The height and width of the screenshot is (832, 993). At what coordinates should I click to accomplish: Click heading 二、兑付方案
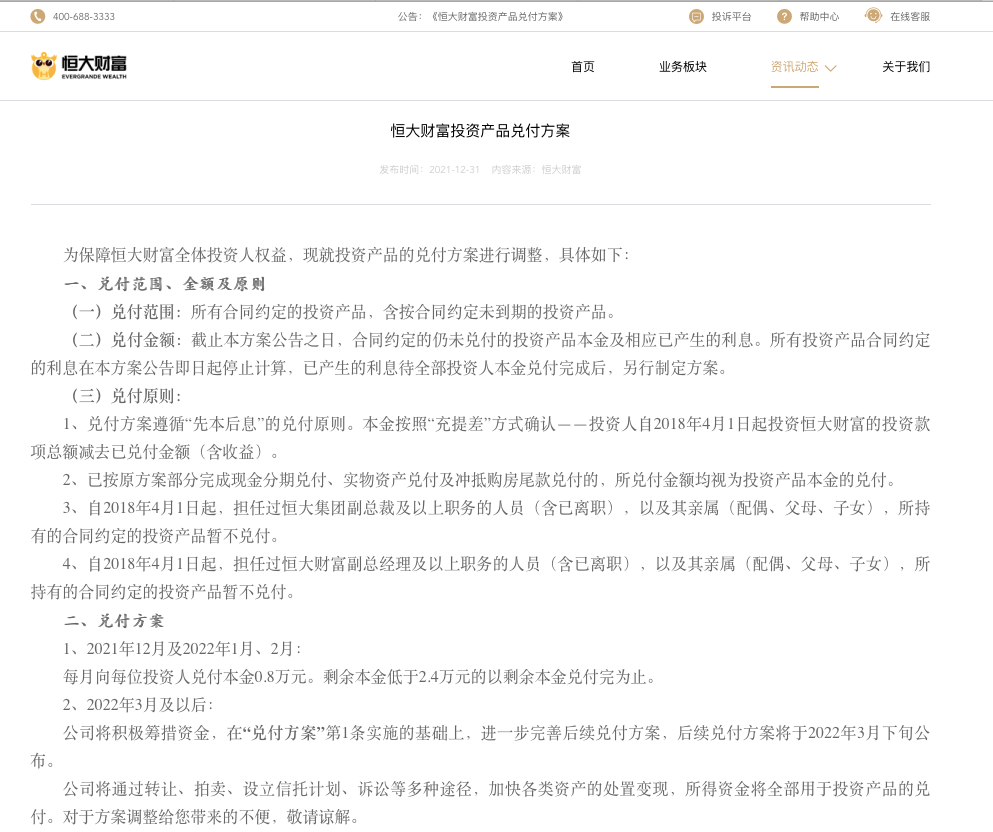(x=114, y=621)
